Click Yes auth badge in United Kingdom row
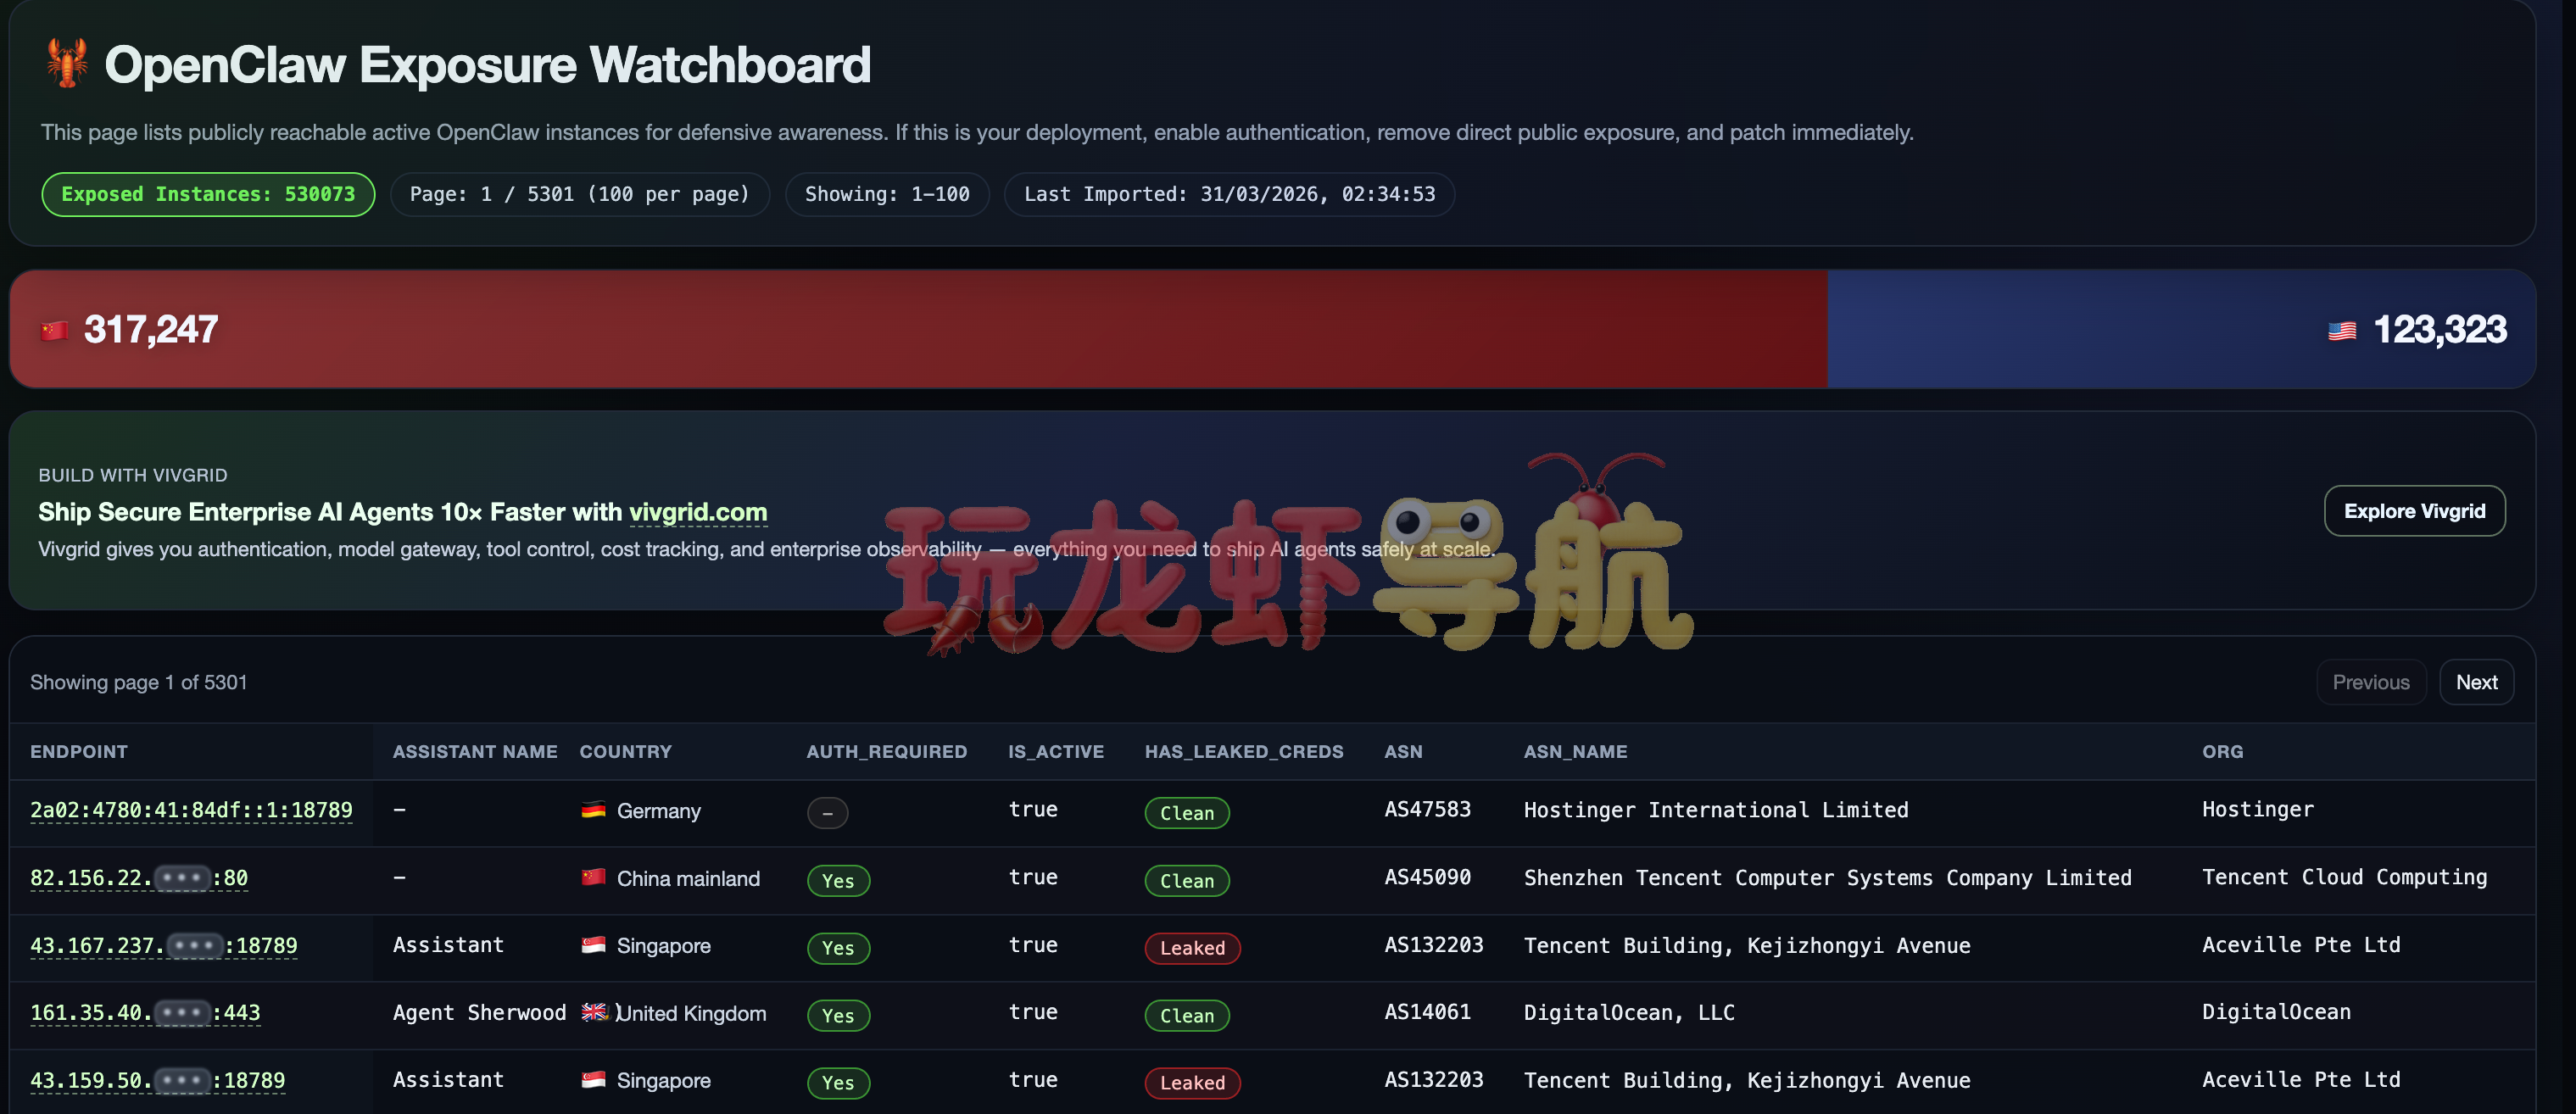 pyautogui.click(x=838, y=1016)
